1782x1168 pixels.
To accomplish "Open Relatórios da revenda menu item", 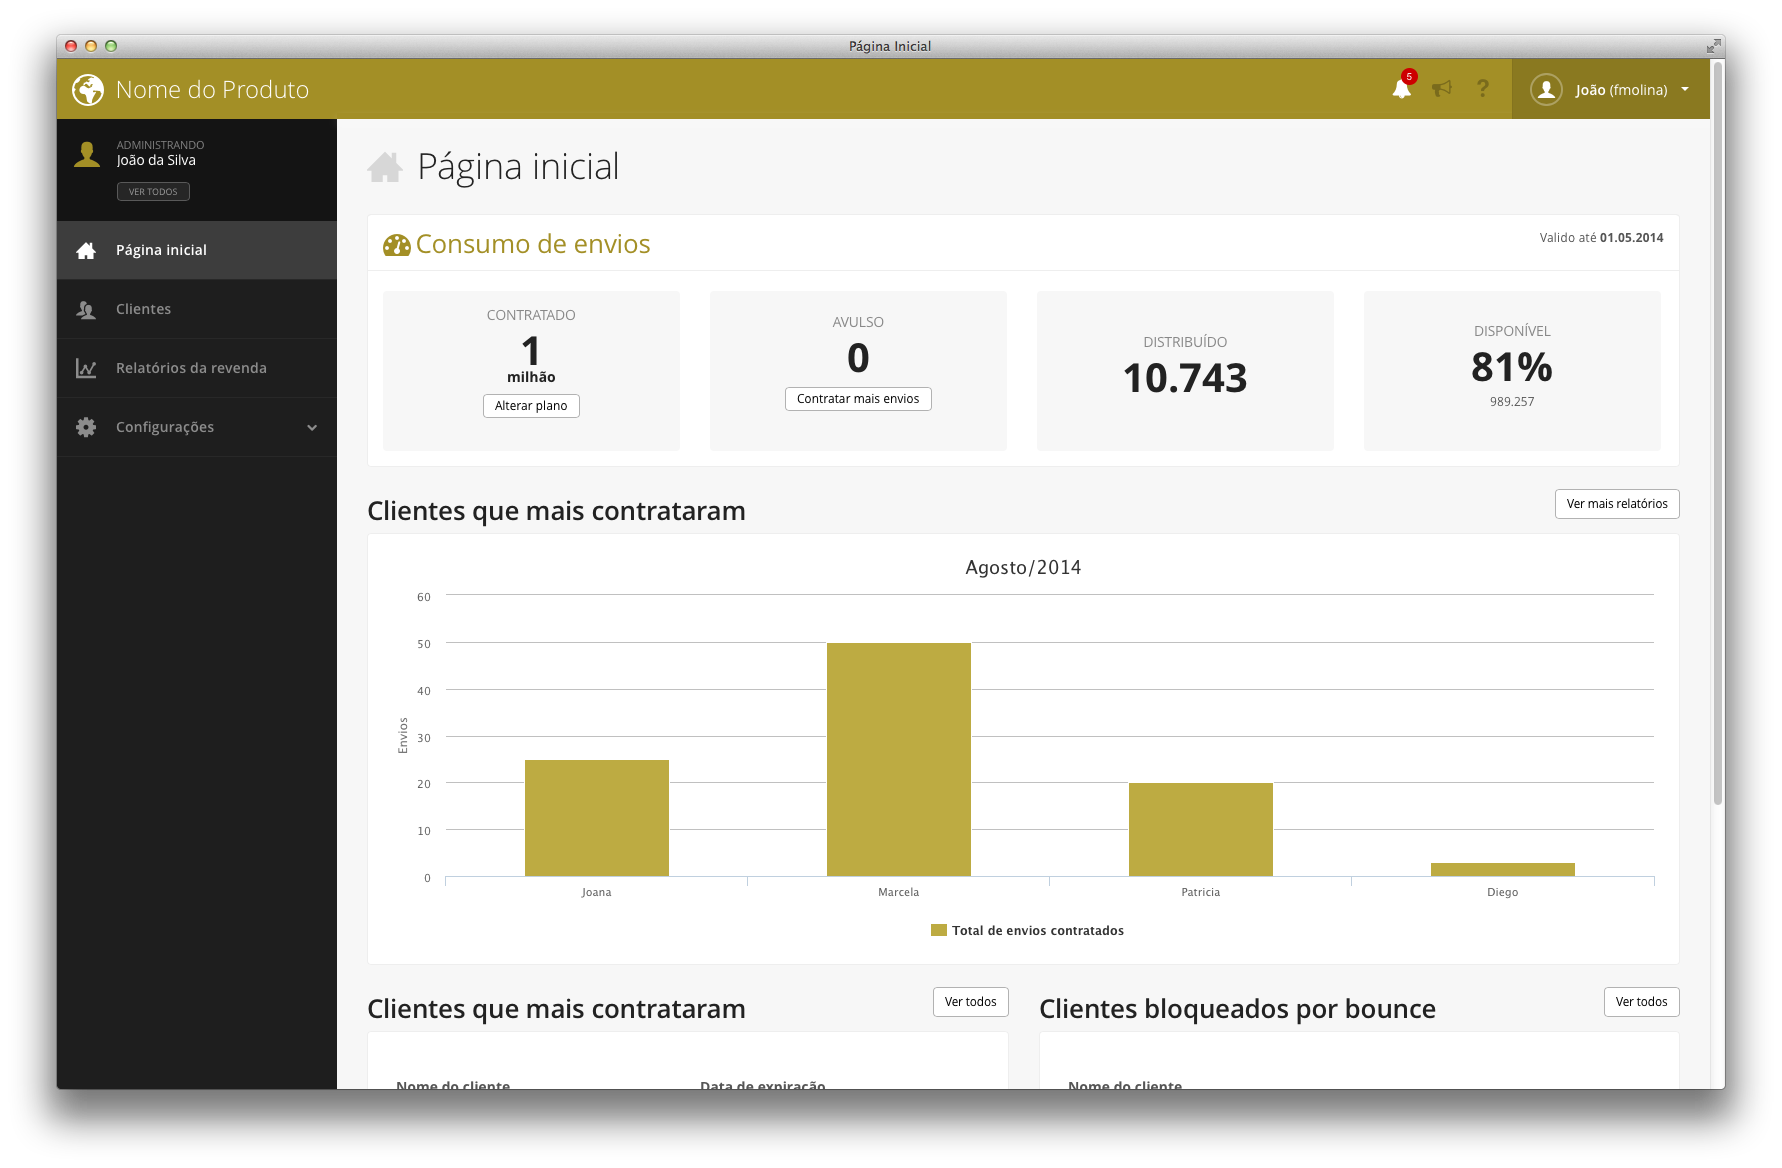I will [x=197, y=368].
